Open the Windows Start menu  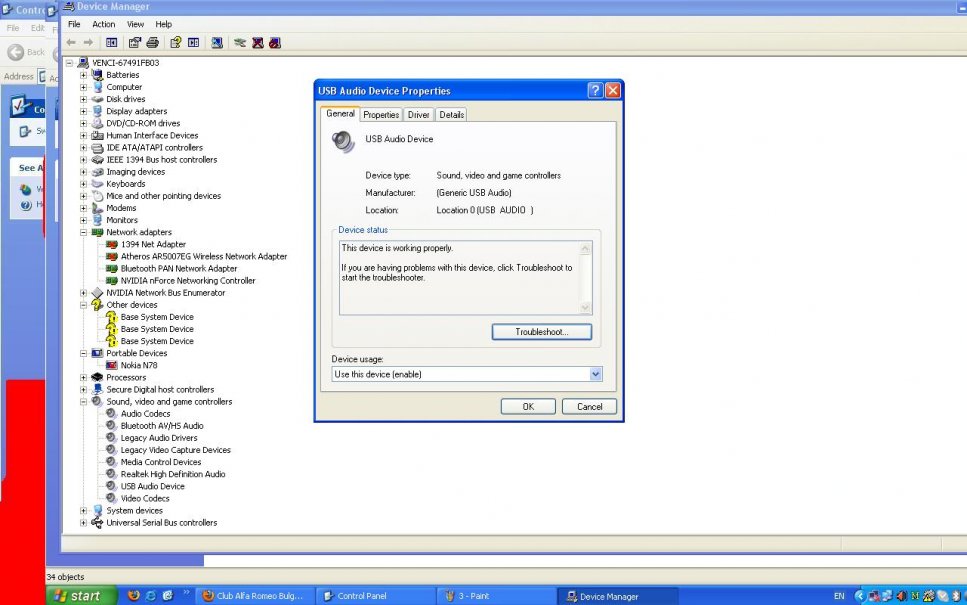click(77, 596)
